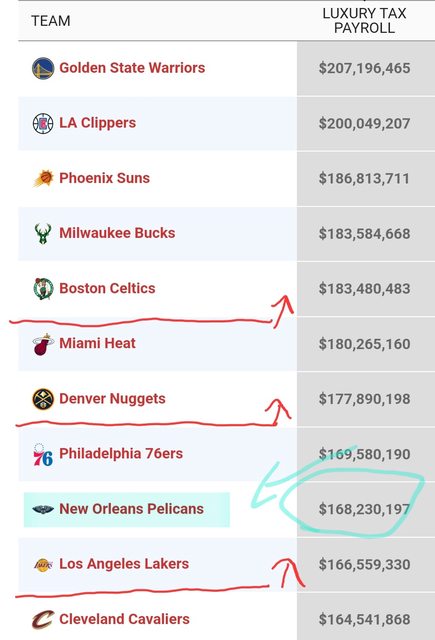This screenshot has height=640, width=435.
Task: Click the Phoenix Suns logo
Action: coord(43,178)
